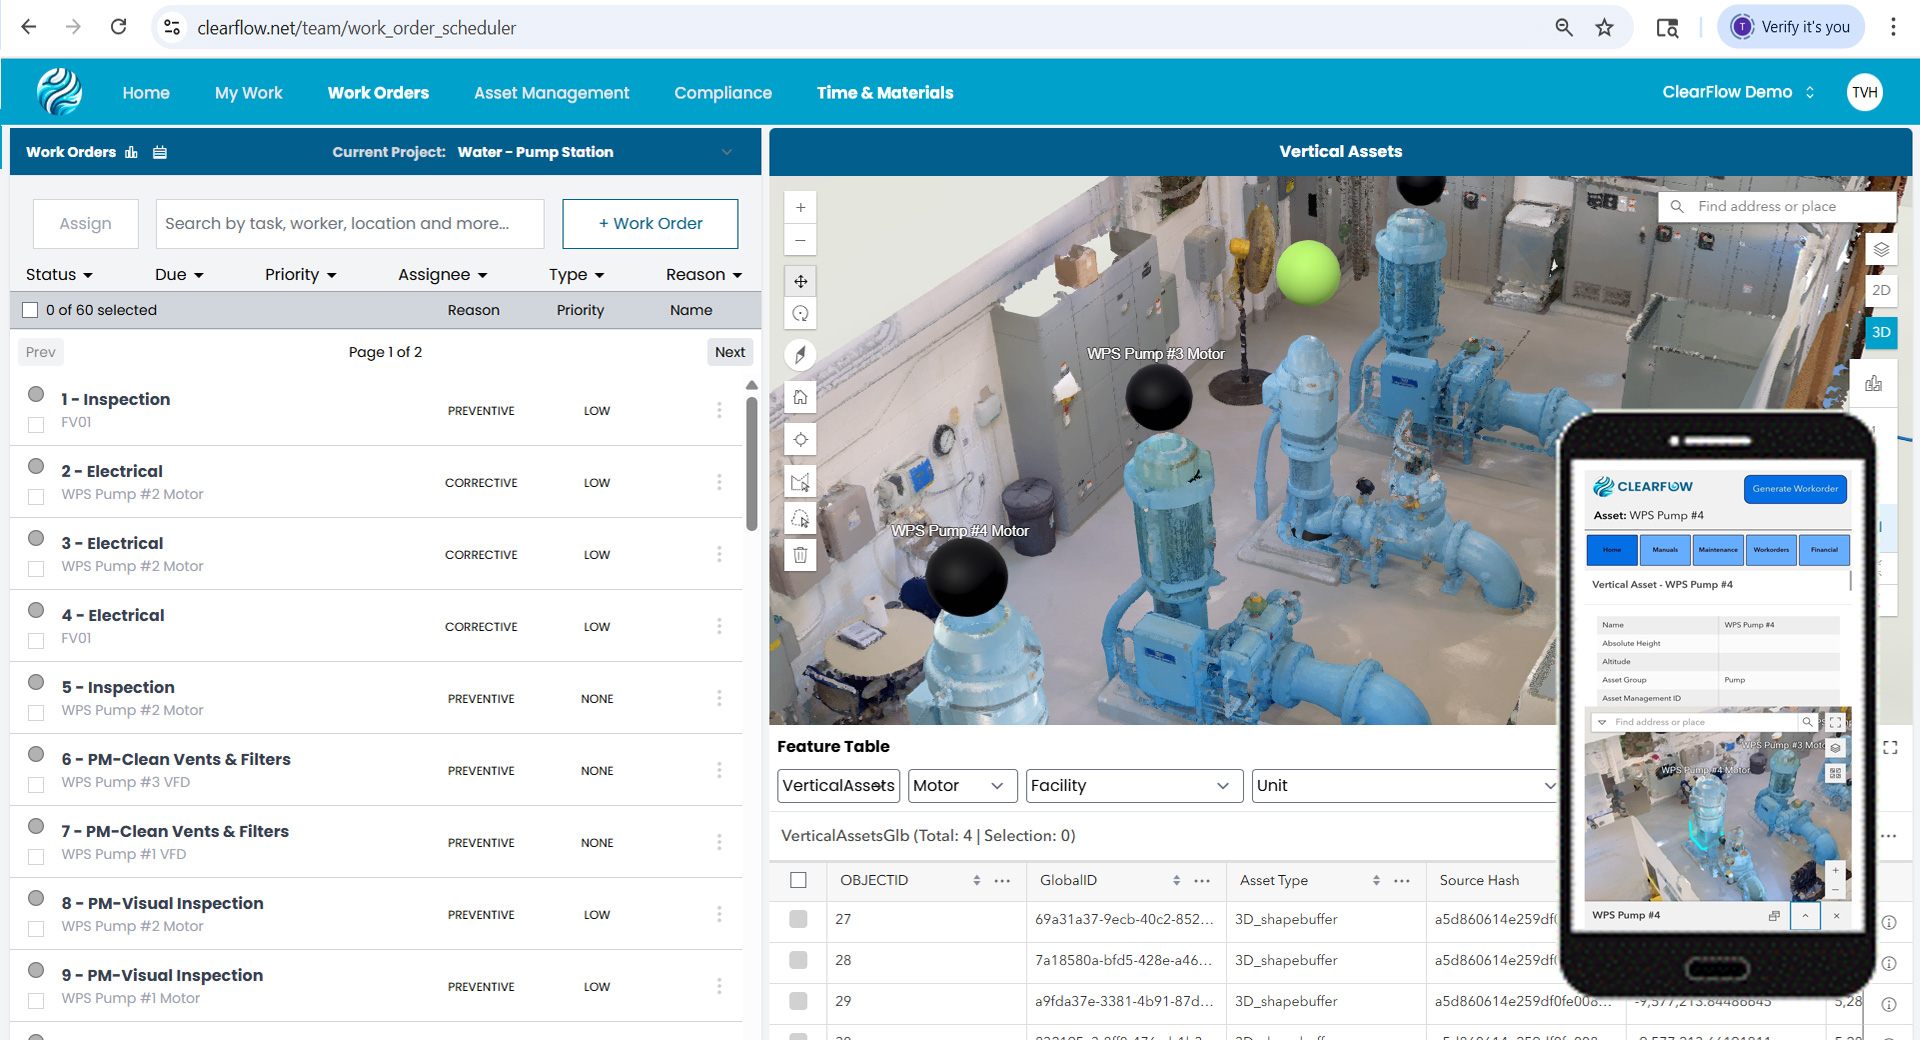Open the Type filter dropdown

tap(576, 274)
